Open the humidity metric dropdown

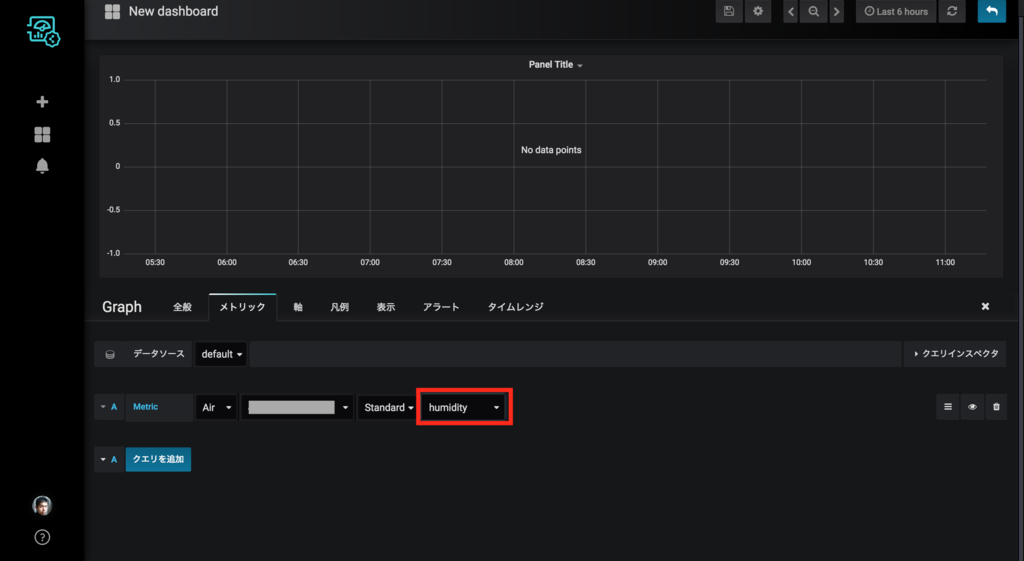click(x=464, y=407)
